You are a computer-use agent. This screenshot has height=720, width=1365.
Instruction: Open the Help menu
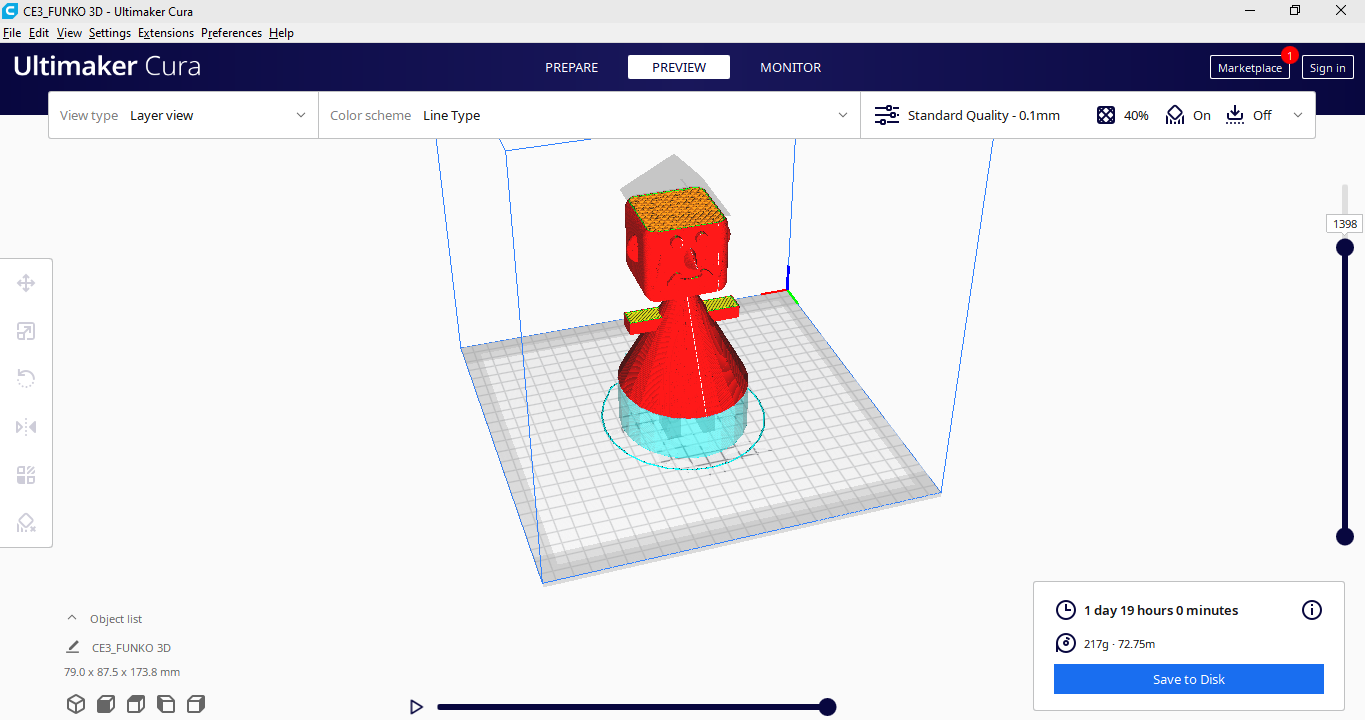click(x=281, y=33)
